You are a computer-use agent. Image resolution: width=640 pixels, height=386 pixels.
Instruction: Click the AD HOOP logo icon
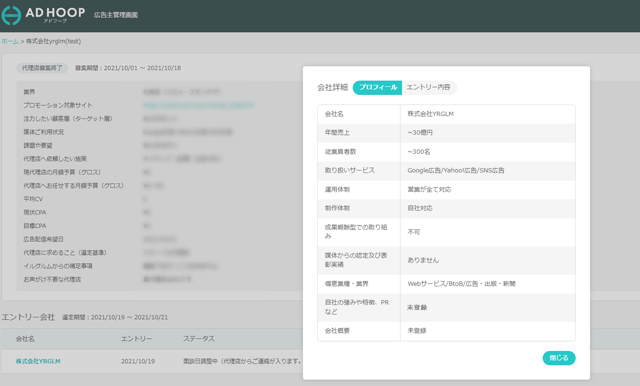tap(11, 15)
